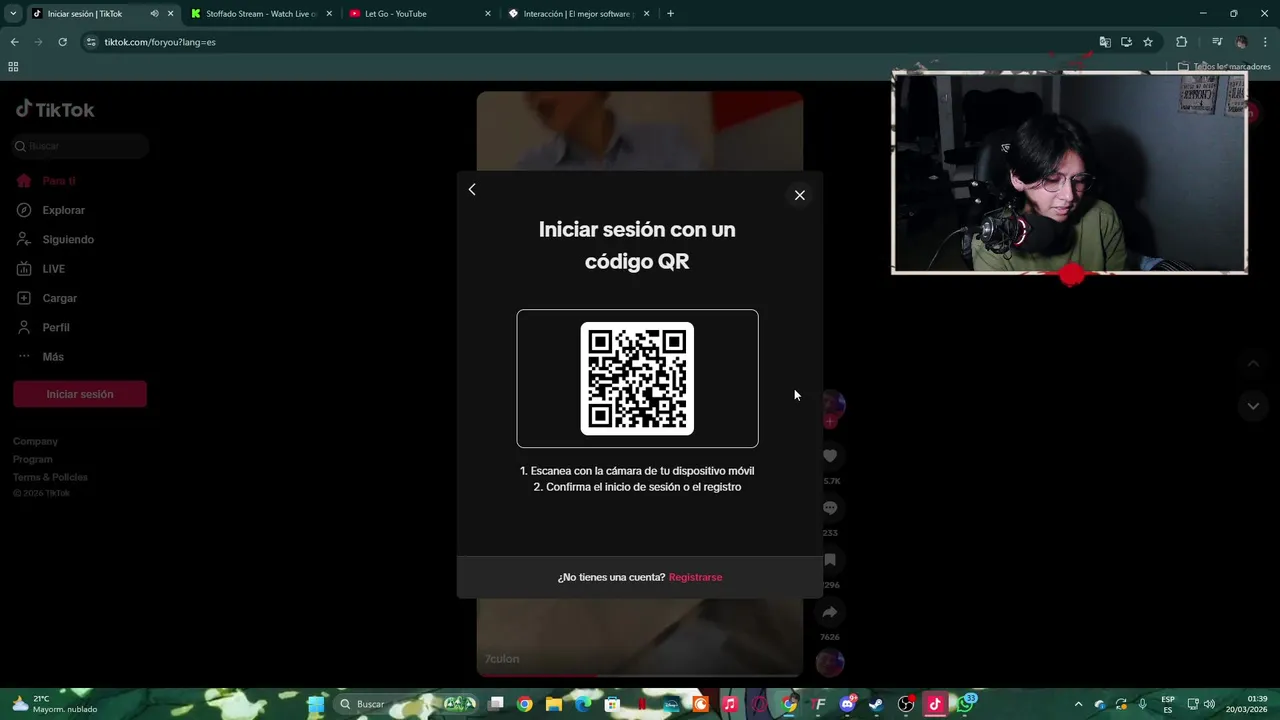This screenshot has width=1280, height=720.
Task: Open Microsoft Edge from the taskbar
Action: (583, 704)
